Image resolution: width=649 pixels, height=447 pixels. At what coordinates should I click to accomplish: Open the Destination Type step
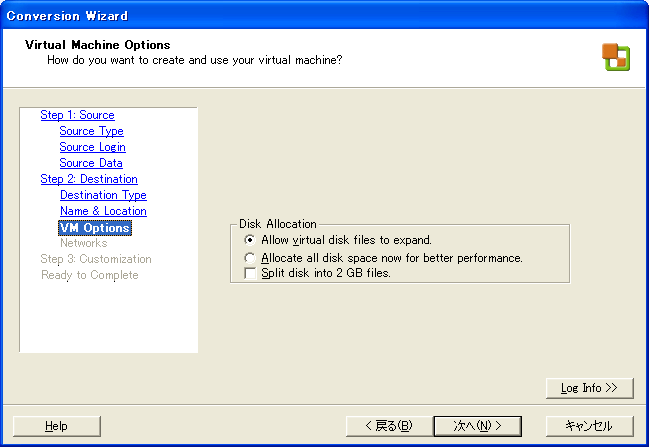pos(103,195)
